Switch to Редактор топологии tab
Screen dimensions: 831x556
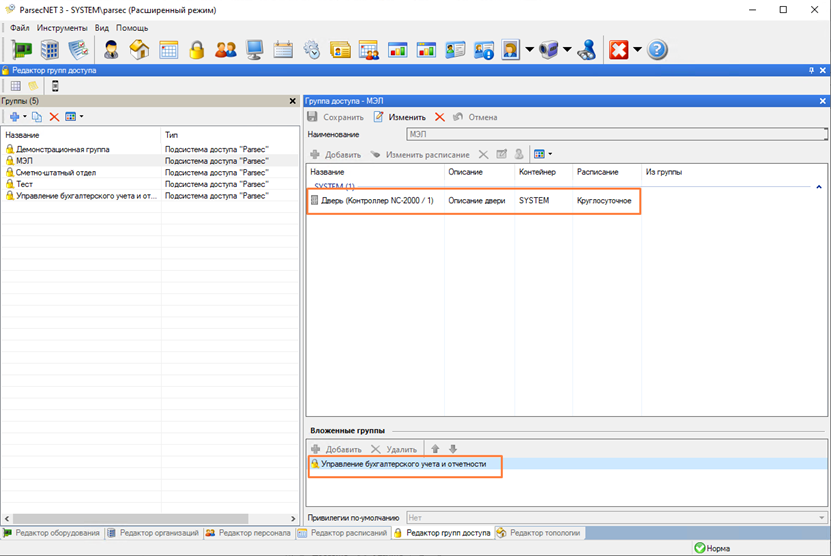click(538, 533)
